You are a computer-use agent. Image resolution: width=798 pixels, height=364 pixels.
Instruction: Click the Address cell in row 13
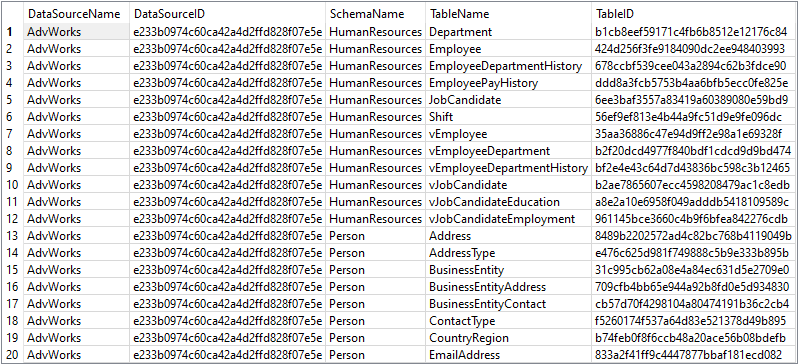click(508, 236)
